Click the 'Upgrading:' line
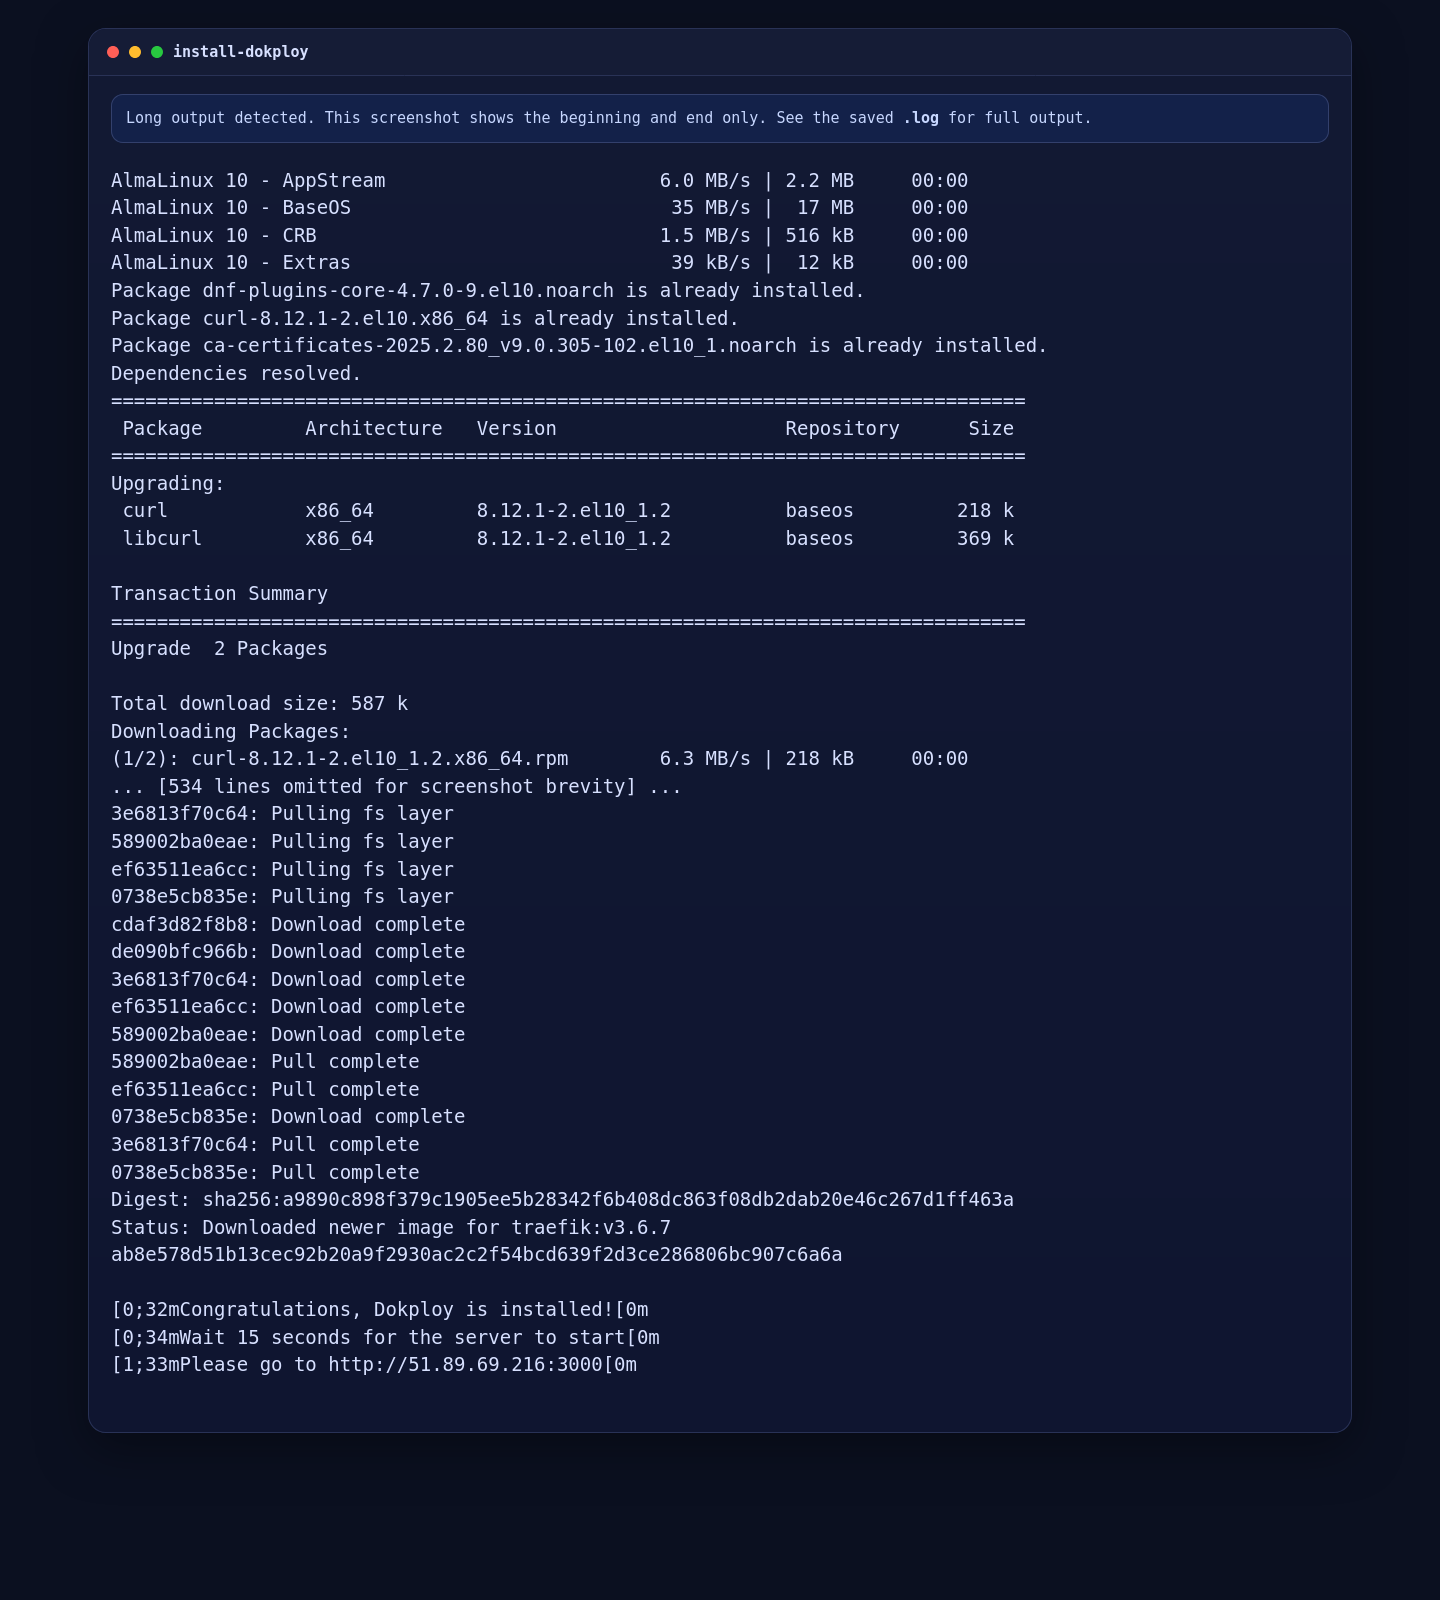The image size is (1440, 1600). point(168,484)
